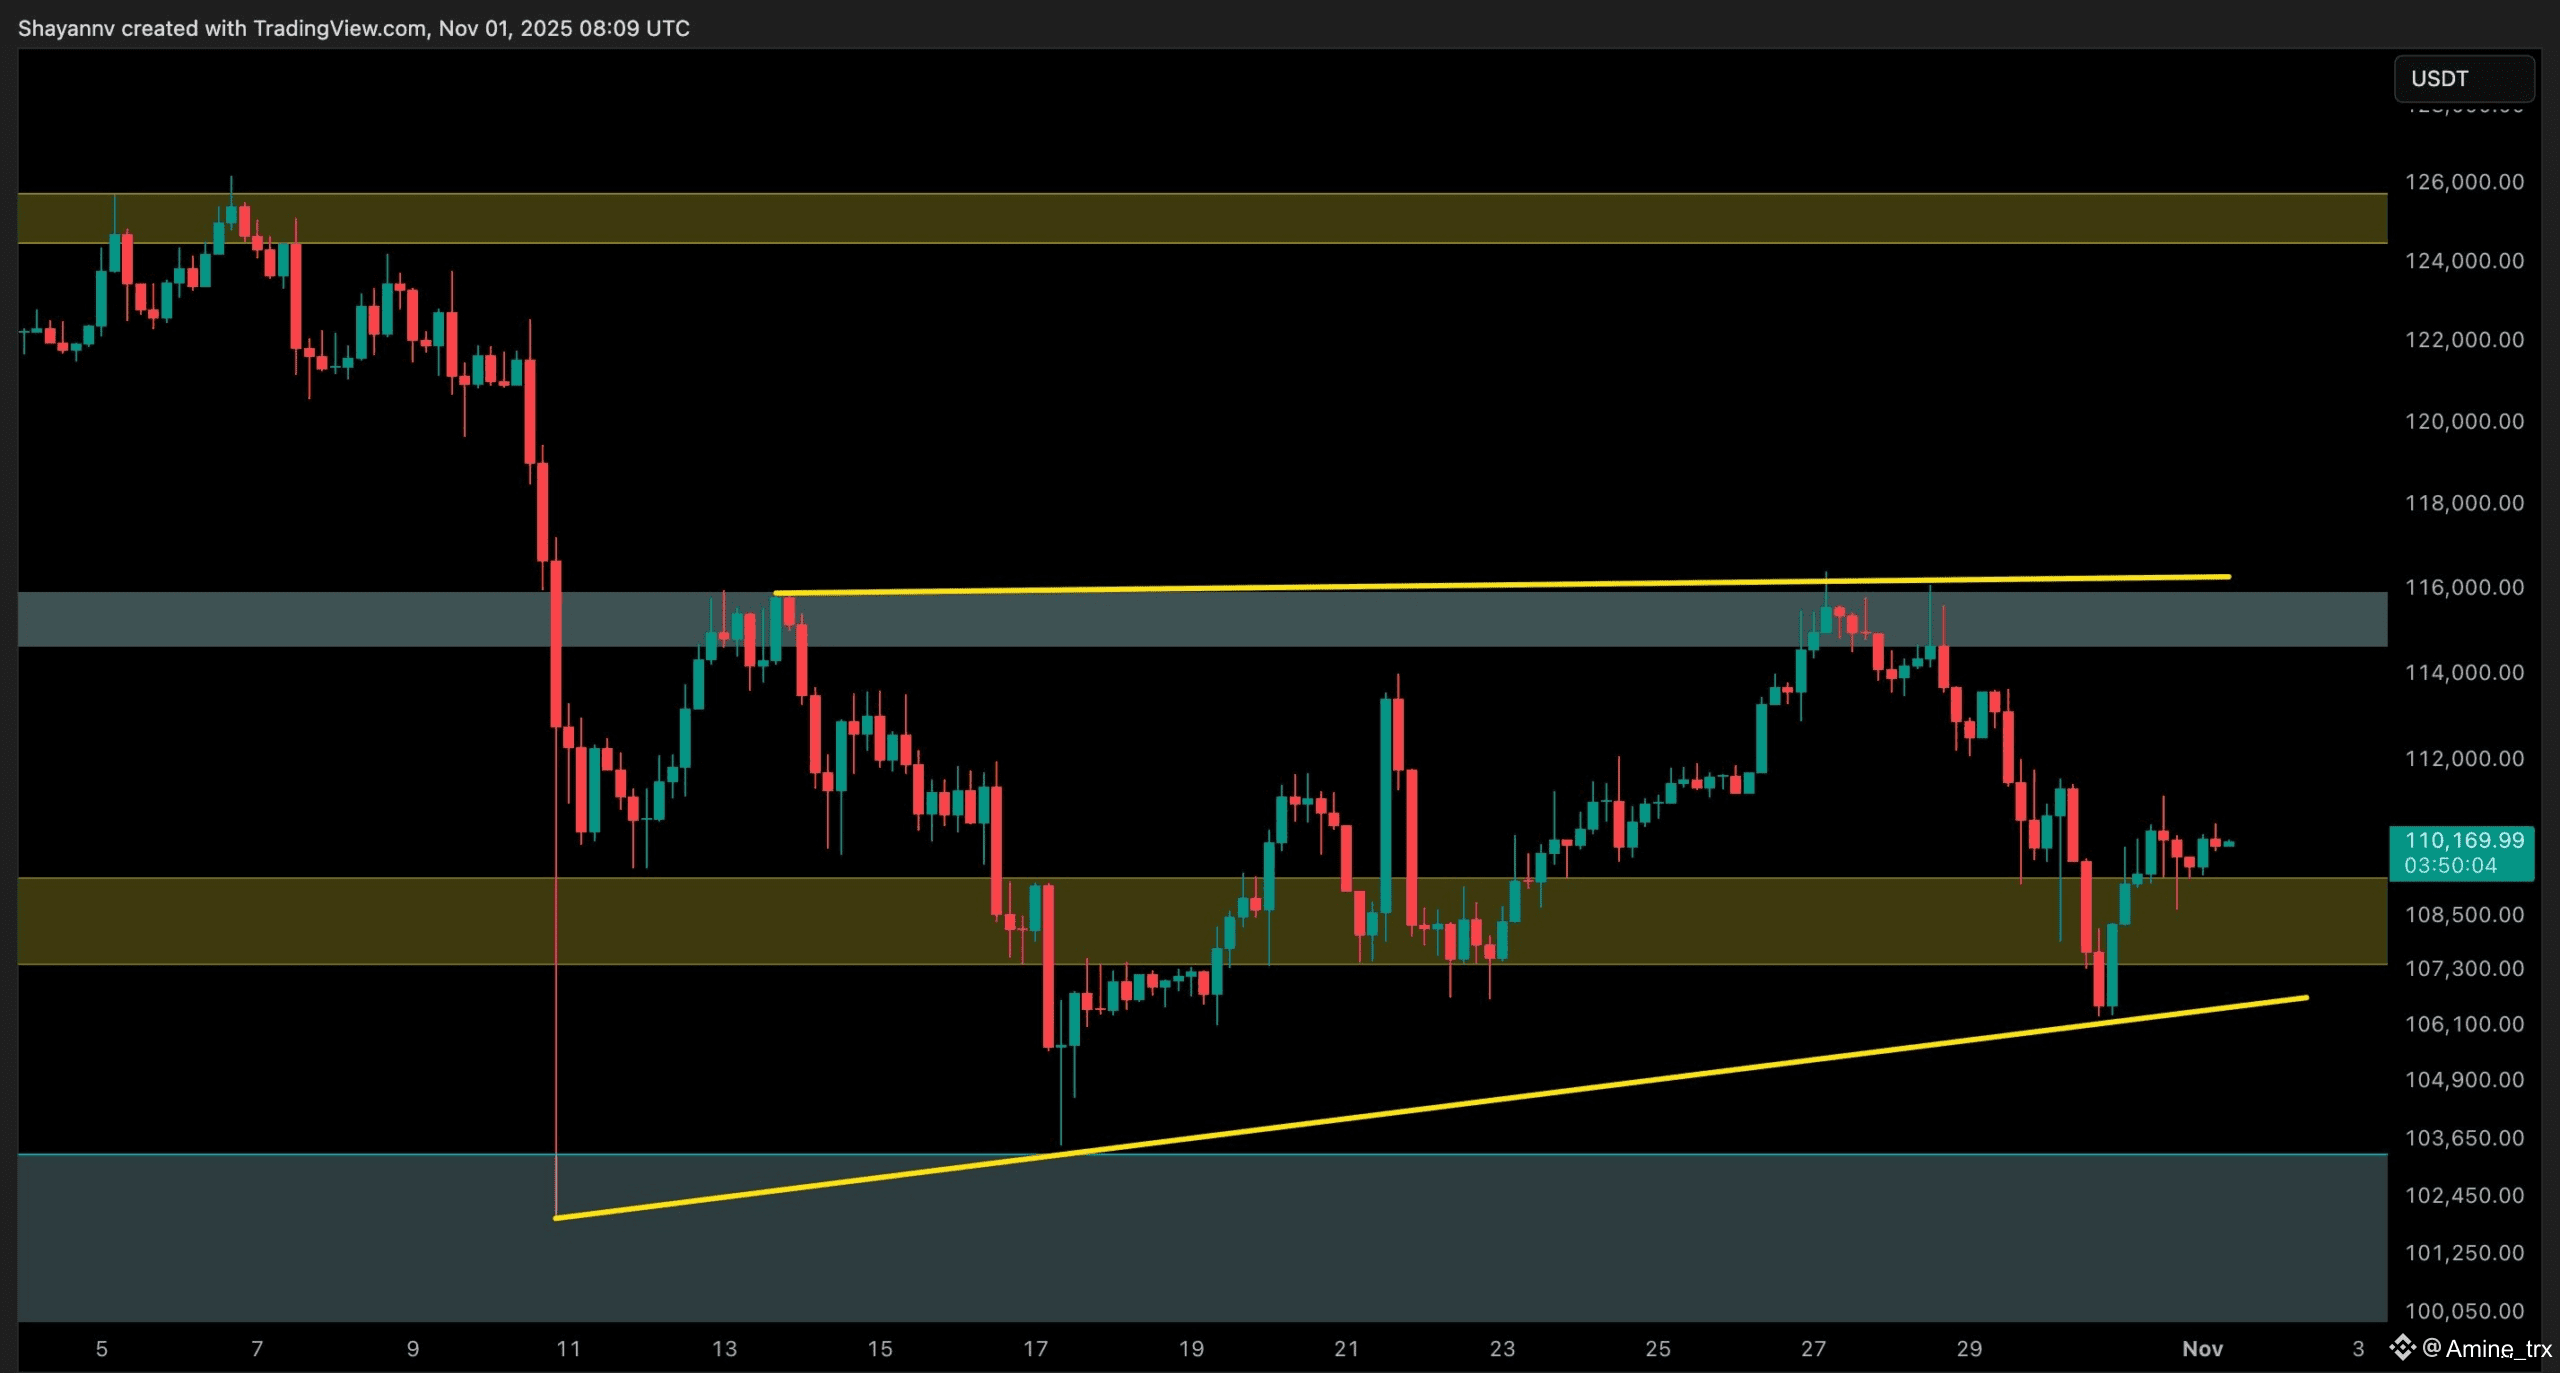Click the current price label 110,169.99
The image size is (2560, 1373).
click(2463, 840)
